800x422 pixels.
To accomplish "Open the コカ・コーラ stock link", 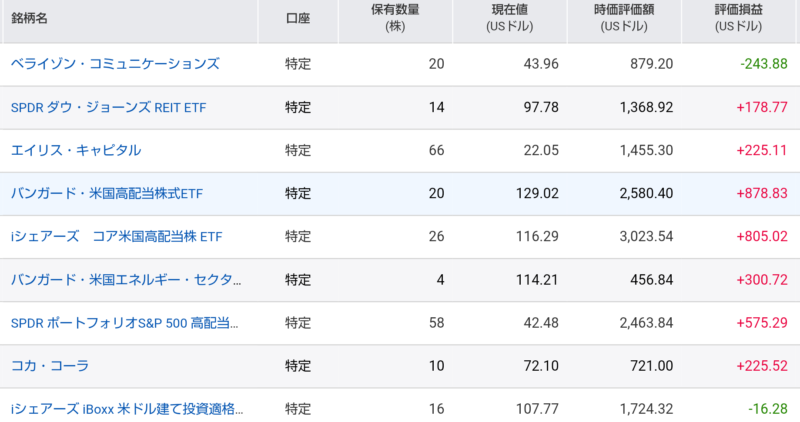I will (x=49, y=366).
